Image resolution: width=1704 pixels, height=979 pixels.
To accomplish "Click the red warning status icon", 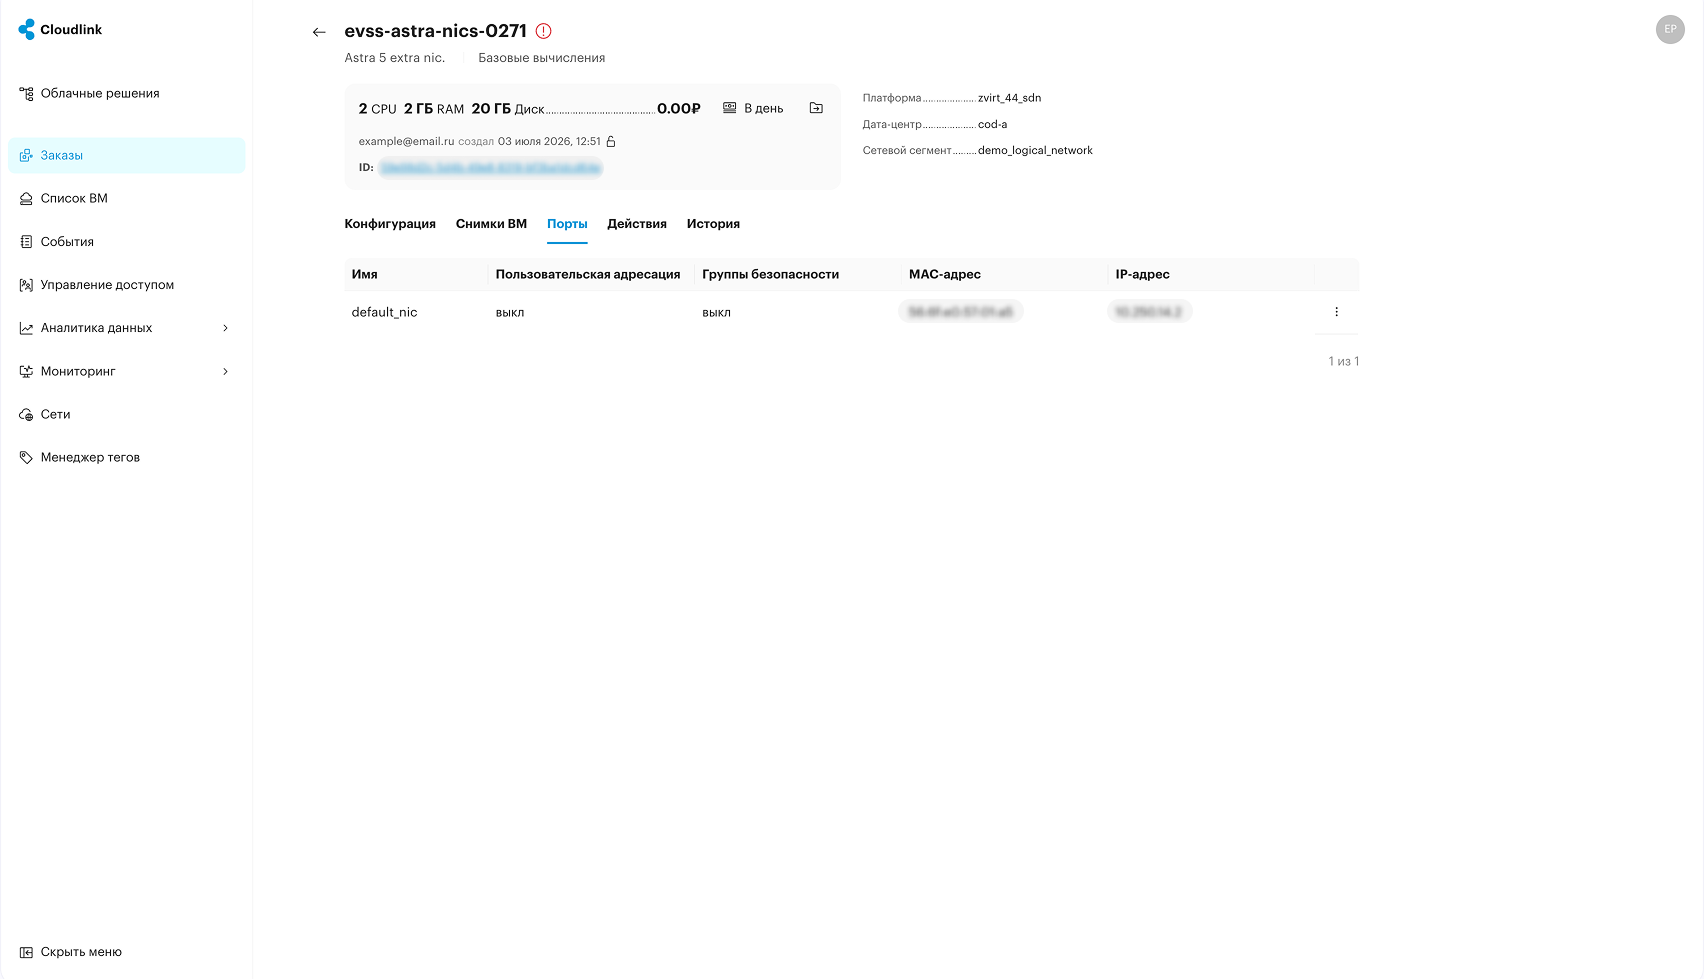I will click(x=544, y=31).
